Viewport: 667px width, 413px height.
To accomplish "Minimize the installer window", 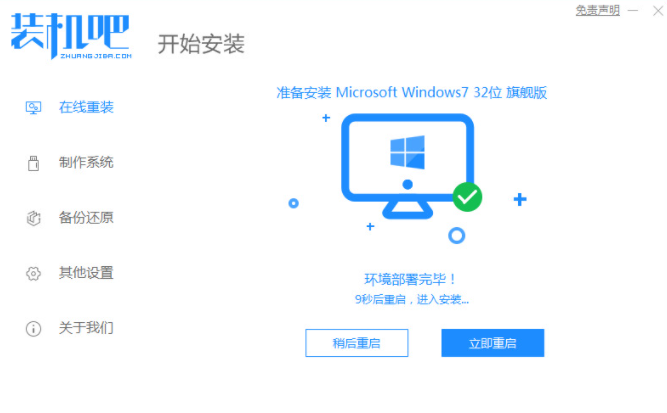I will coord(633,11).
